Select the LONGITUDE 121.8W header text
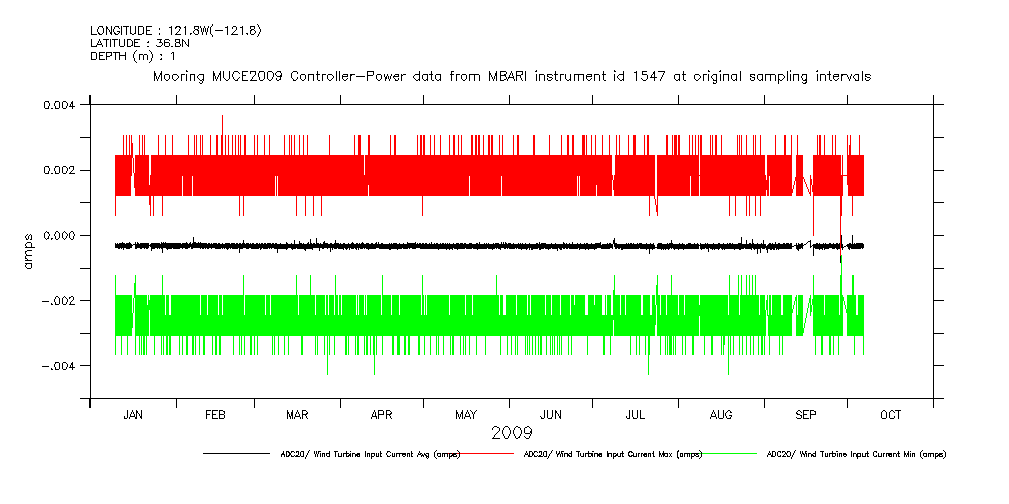This screenshot has height=504, width=1009. point(175,31)
